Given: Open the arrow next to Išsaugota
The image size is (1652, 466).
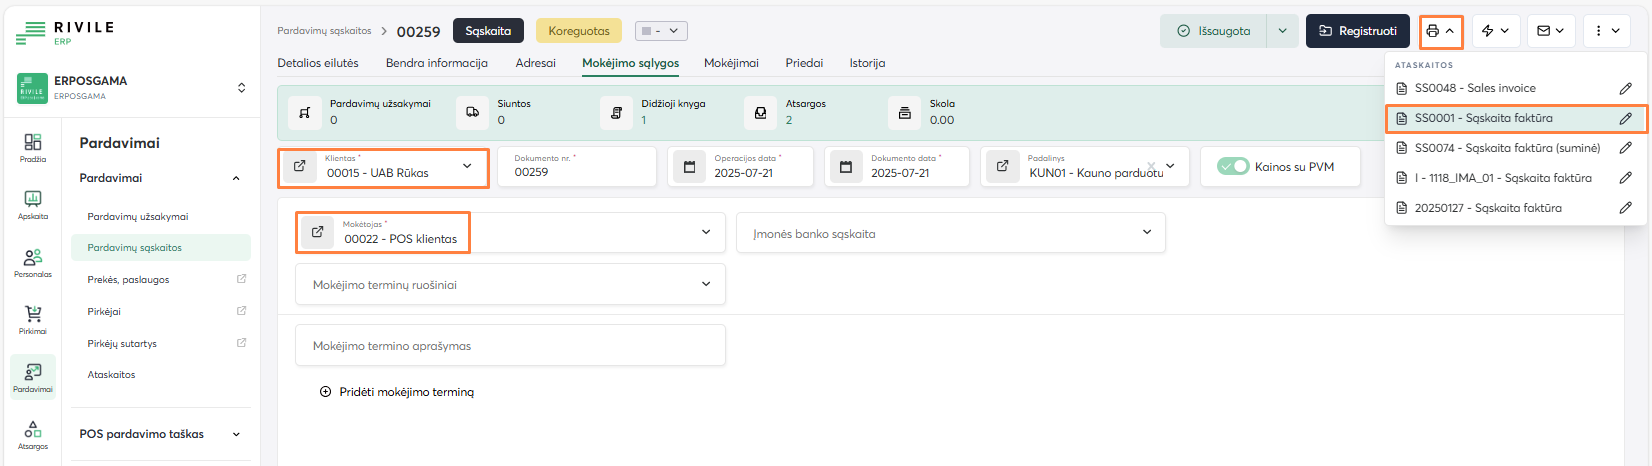Looking at the screenshot, I should coord(1282,31).
